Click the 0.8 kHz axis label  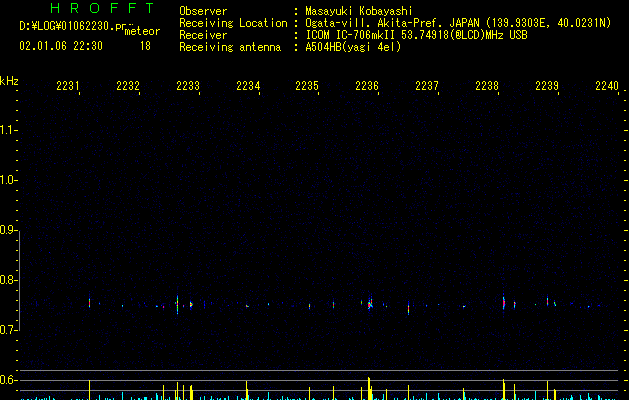click(x=7, y=280)
